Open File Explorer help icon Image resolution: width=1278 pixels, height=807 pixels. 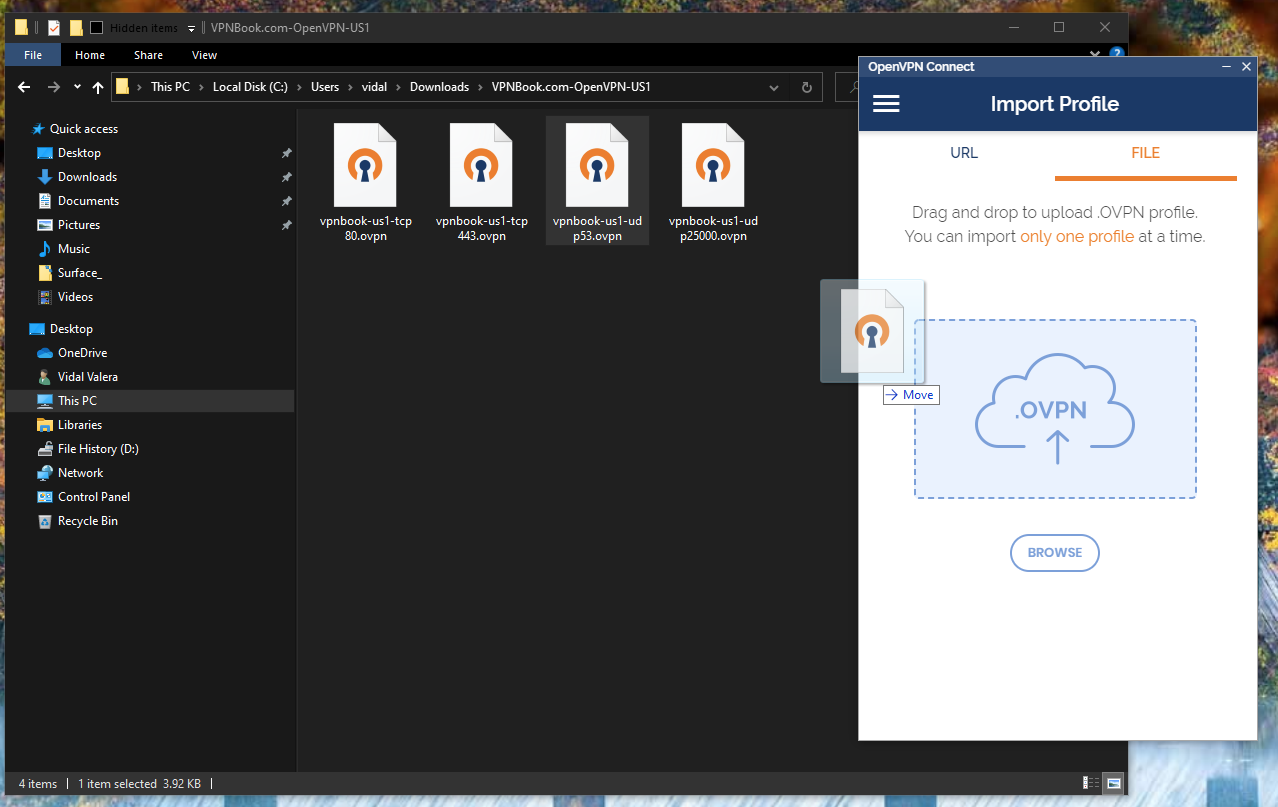pos(1117,54)
